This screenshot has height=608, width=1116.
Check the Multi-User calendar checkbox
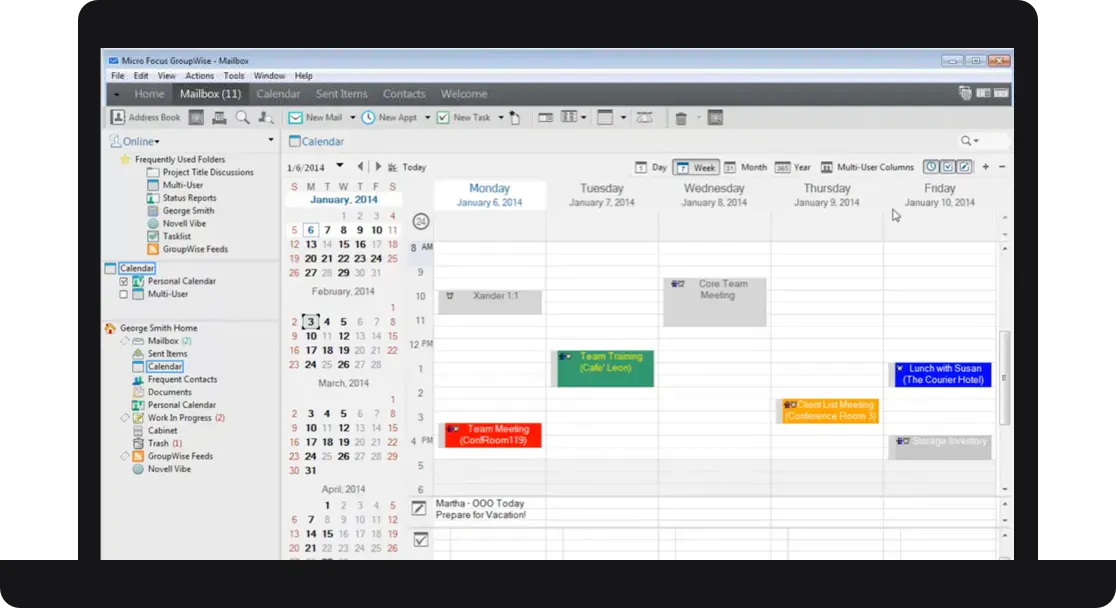(124, 294)
